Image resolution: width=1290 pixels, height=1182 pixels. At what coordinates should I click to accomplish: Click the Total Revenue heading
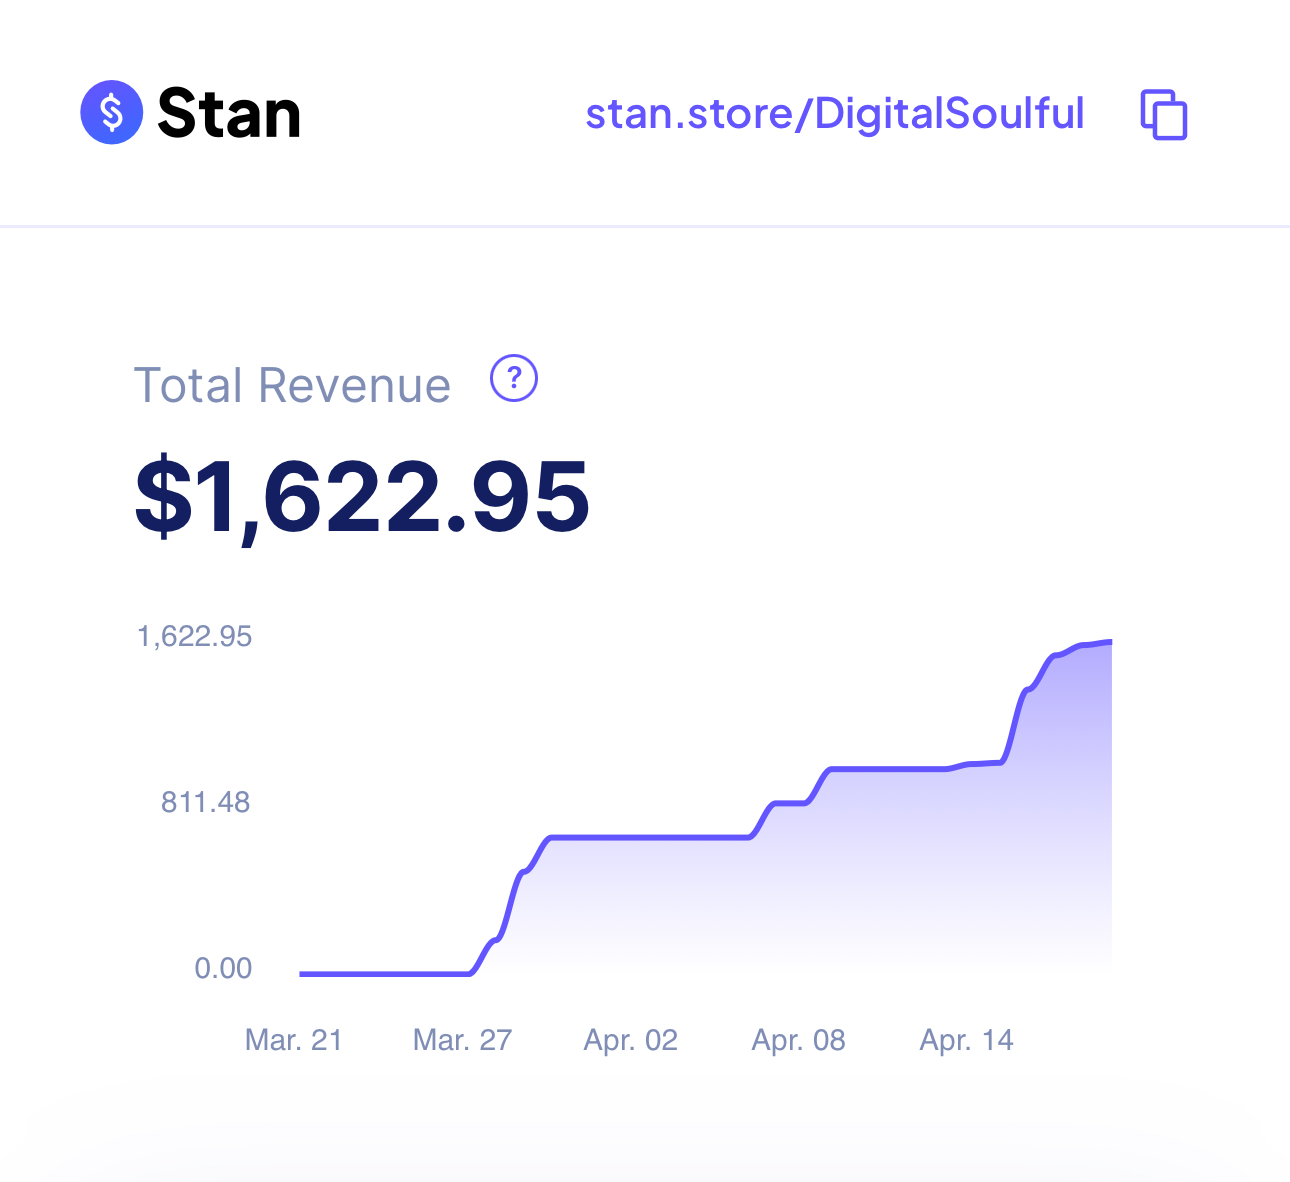tap(292, 386)
